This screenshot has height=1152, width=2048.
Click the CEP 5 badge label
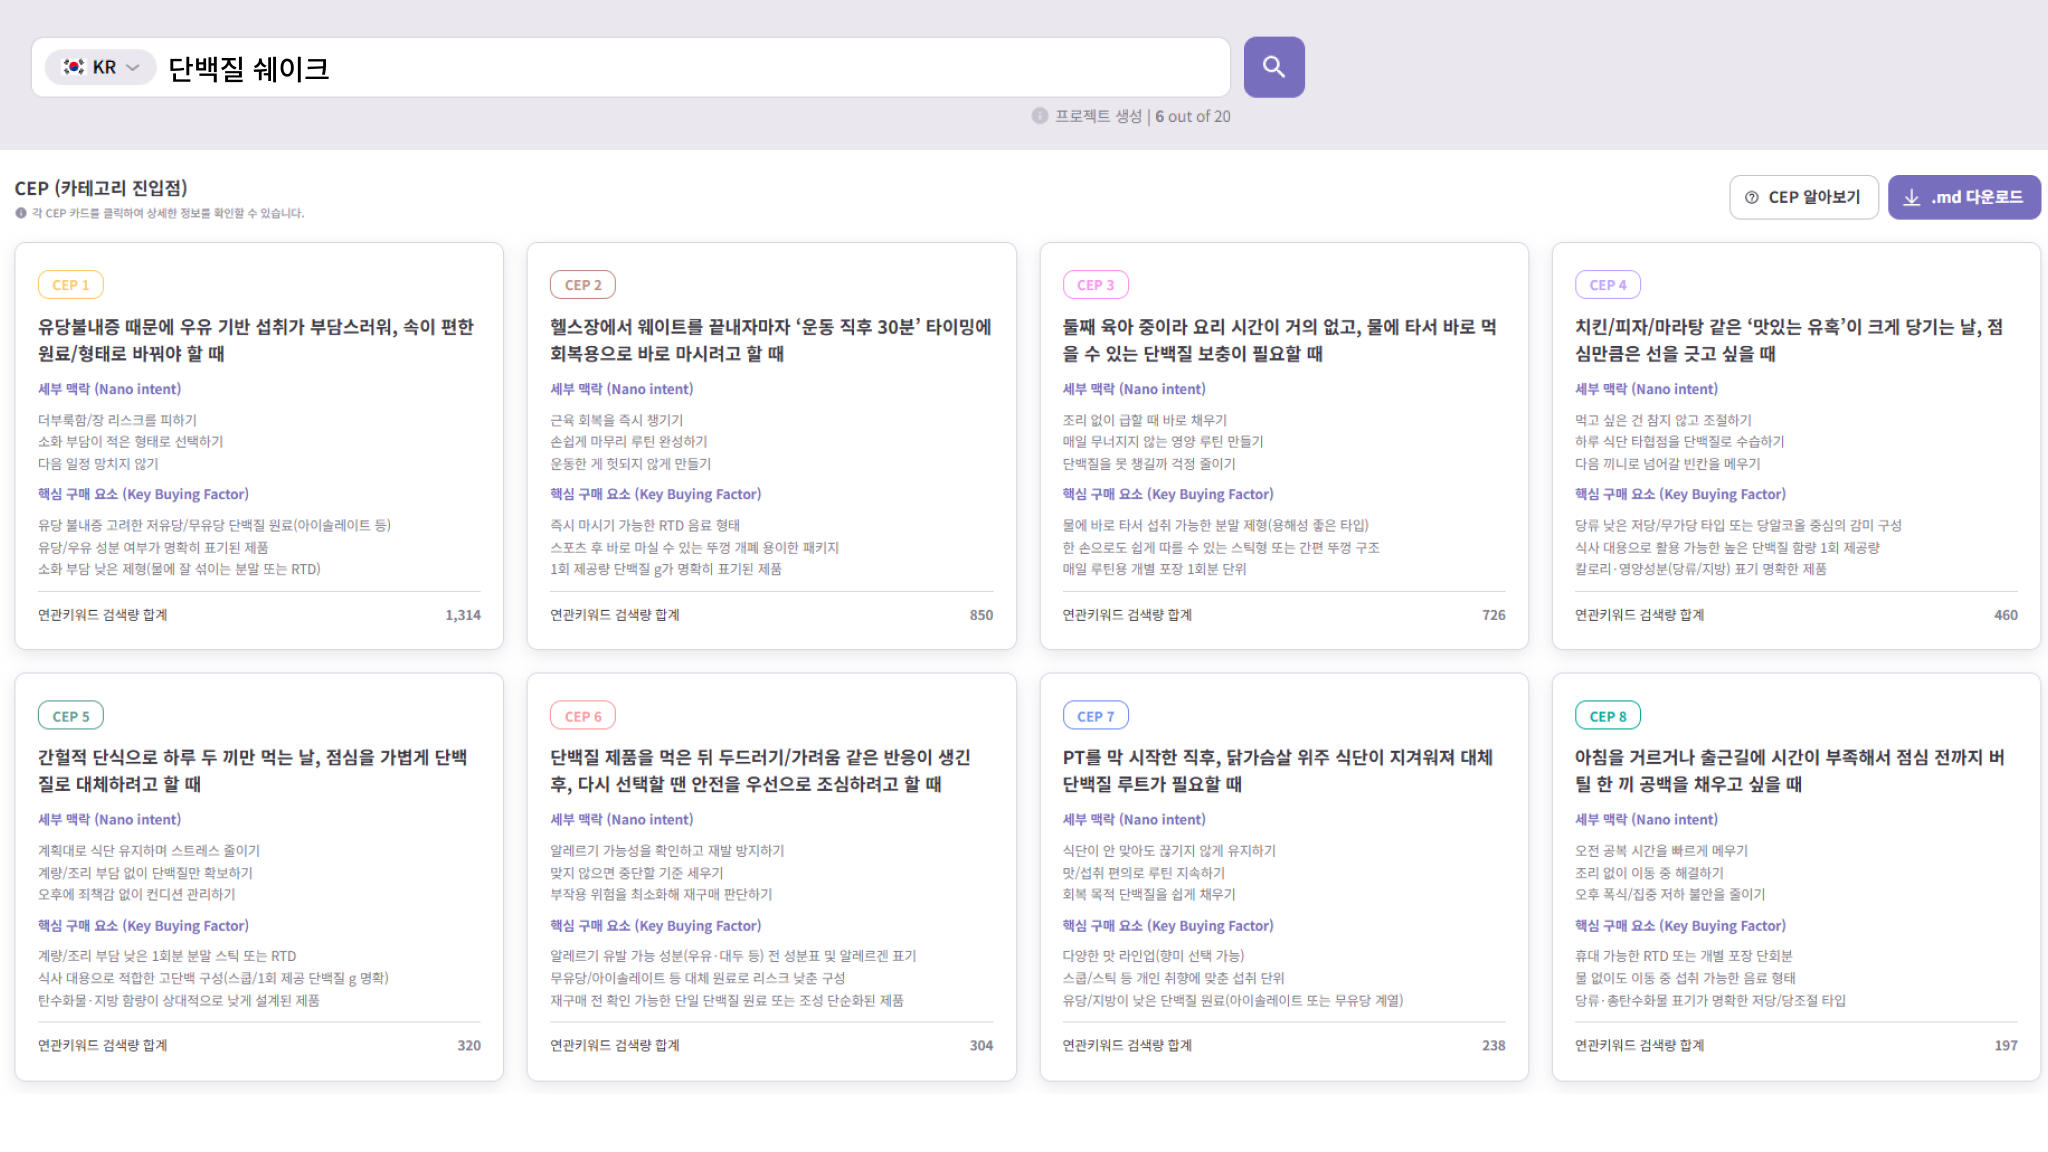pyautogui.click(x=71, y=716)
